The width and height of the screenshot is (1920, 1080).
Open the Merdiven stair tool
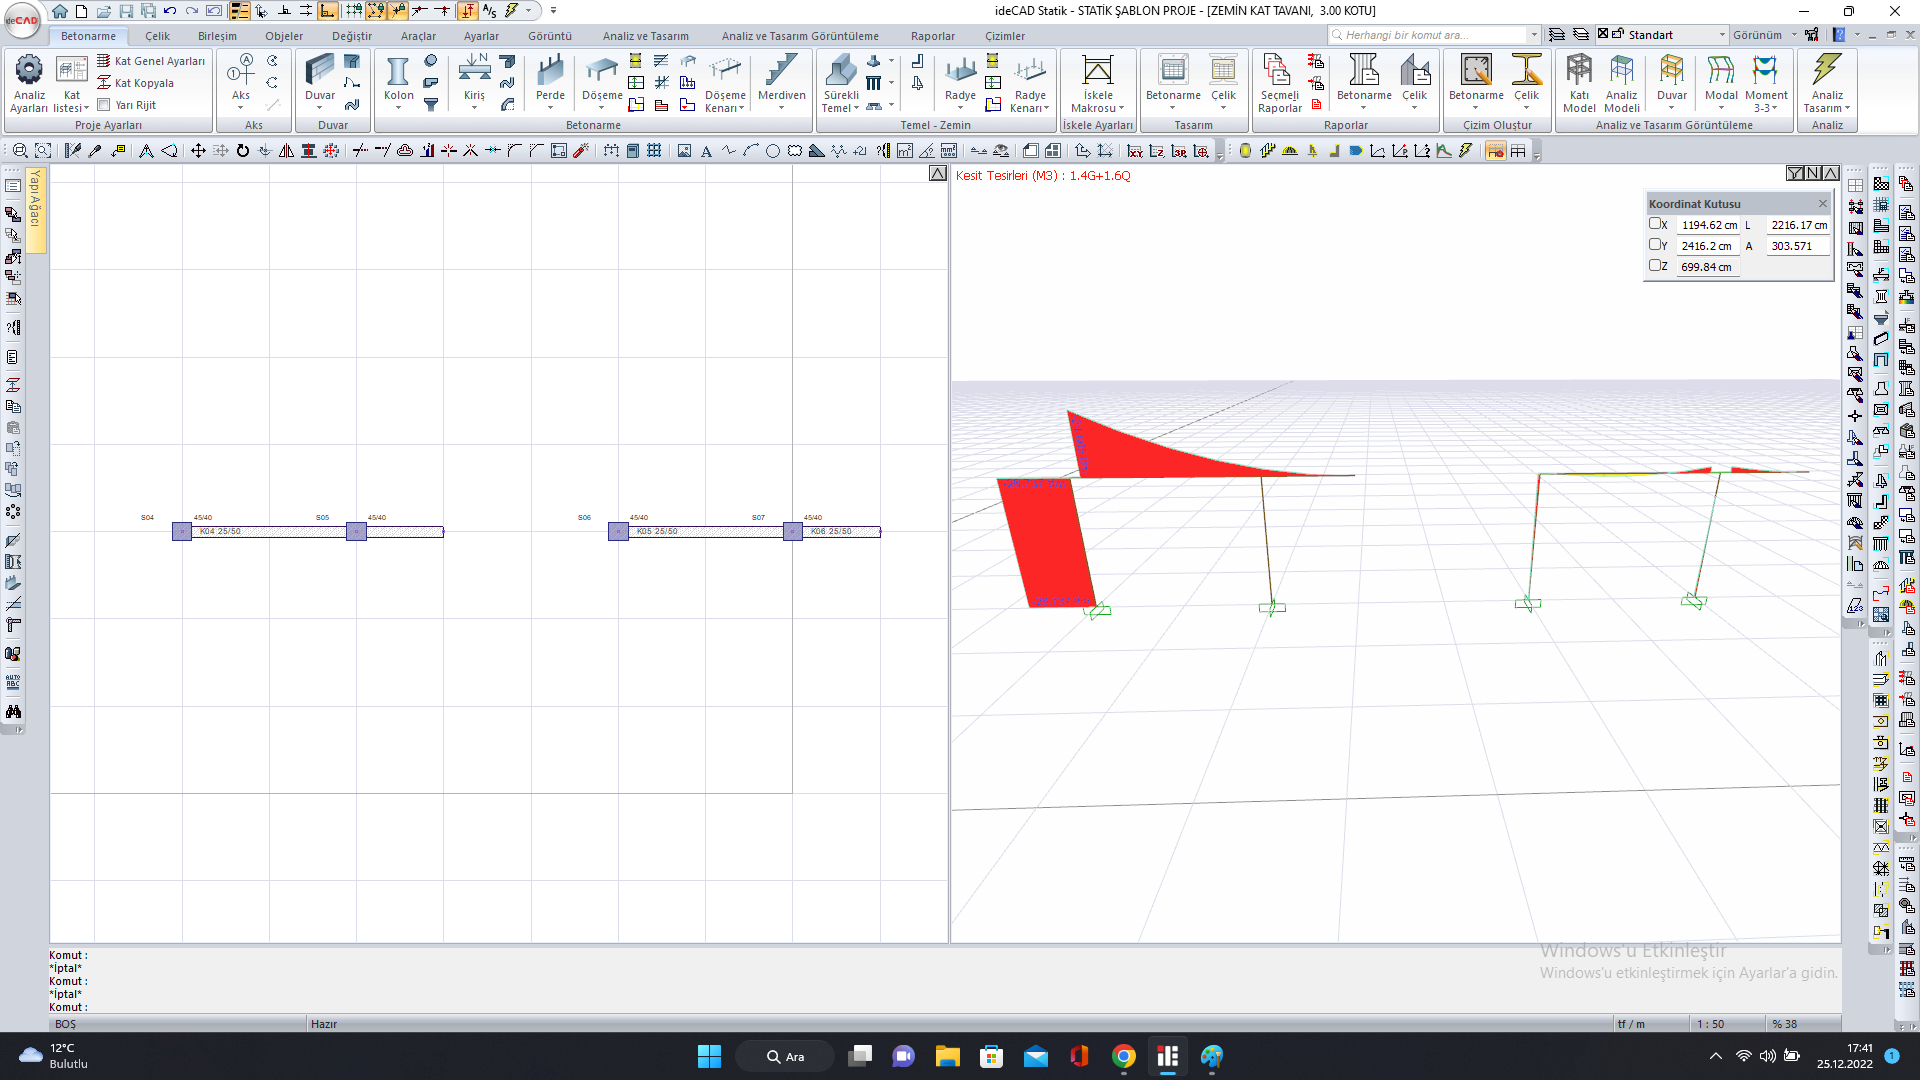781,79
